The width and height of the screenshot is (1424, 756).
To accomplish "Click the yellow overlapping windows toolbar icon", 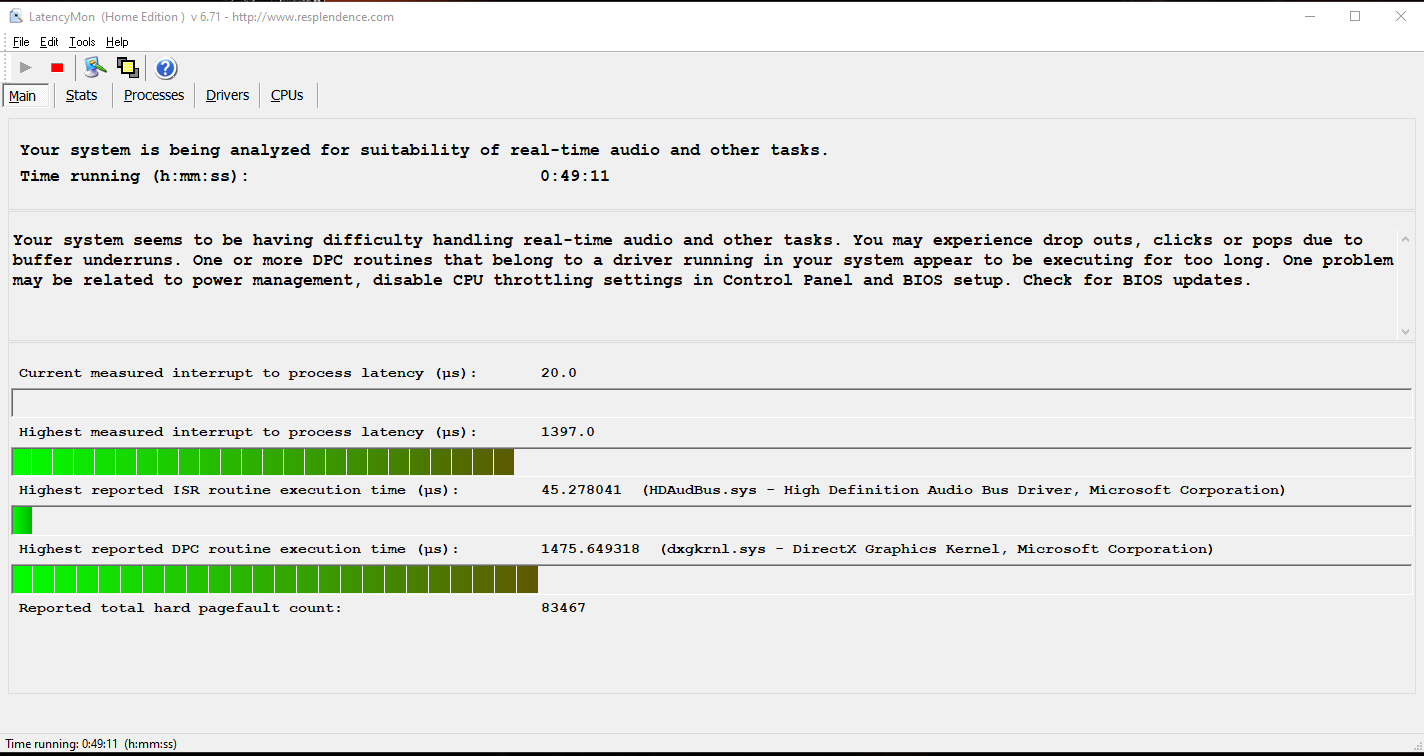I will click(x=128, y=68).
